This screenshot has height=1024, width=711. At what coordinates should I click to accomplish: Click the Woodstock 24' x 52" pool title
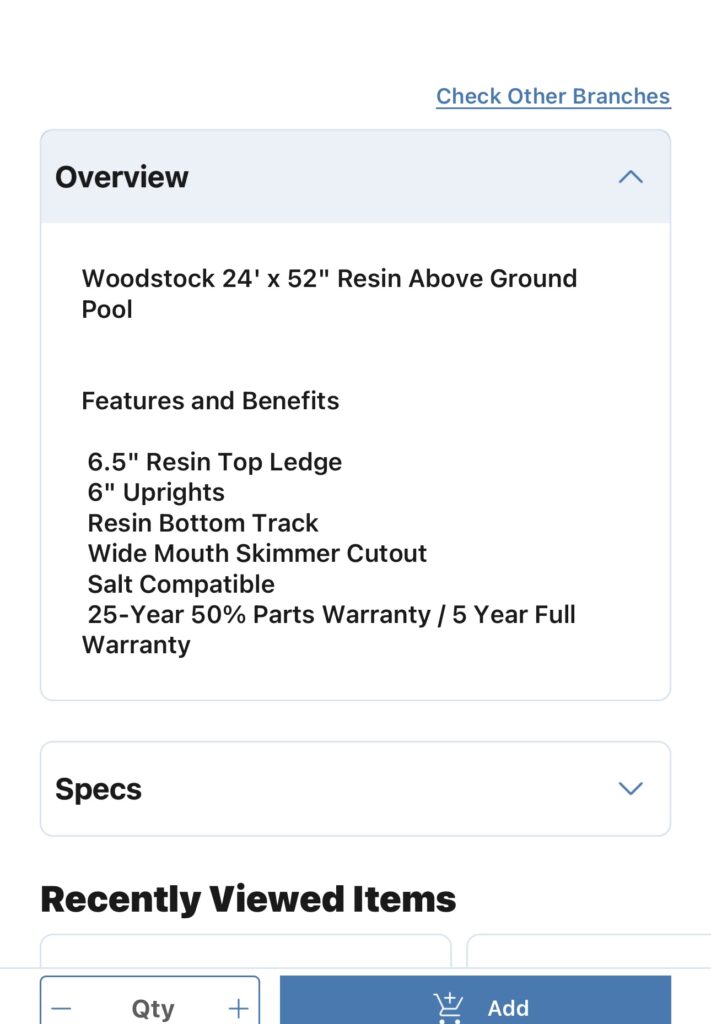coord(329,293)
